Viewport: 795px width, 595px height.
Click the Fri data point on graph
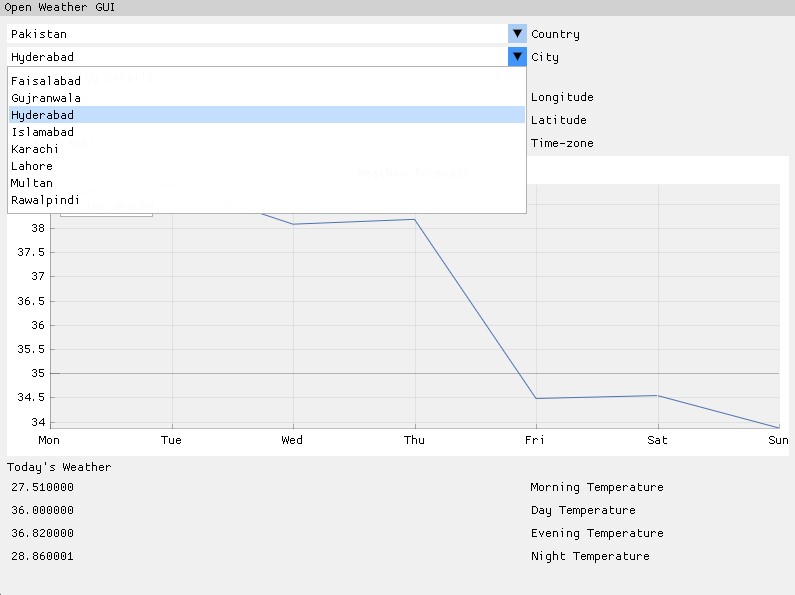point(536,398)
